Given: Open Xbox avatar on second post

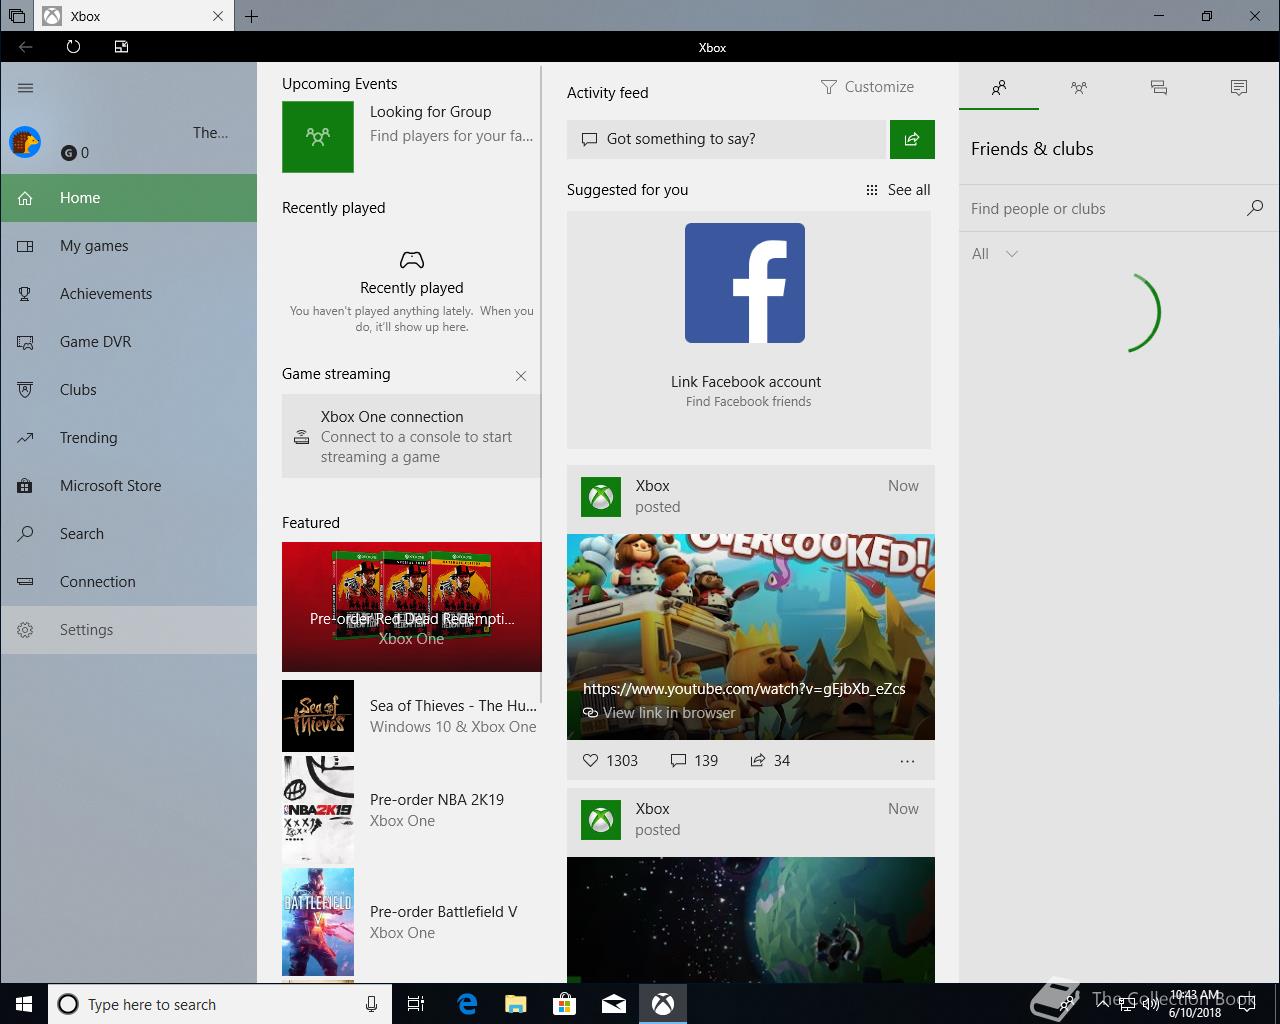Looking at the screenshot, I should [601, 820].
